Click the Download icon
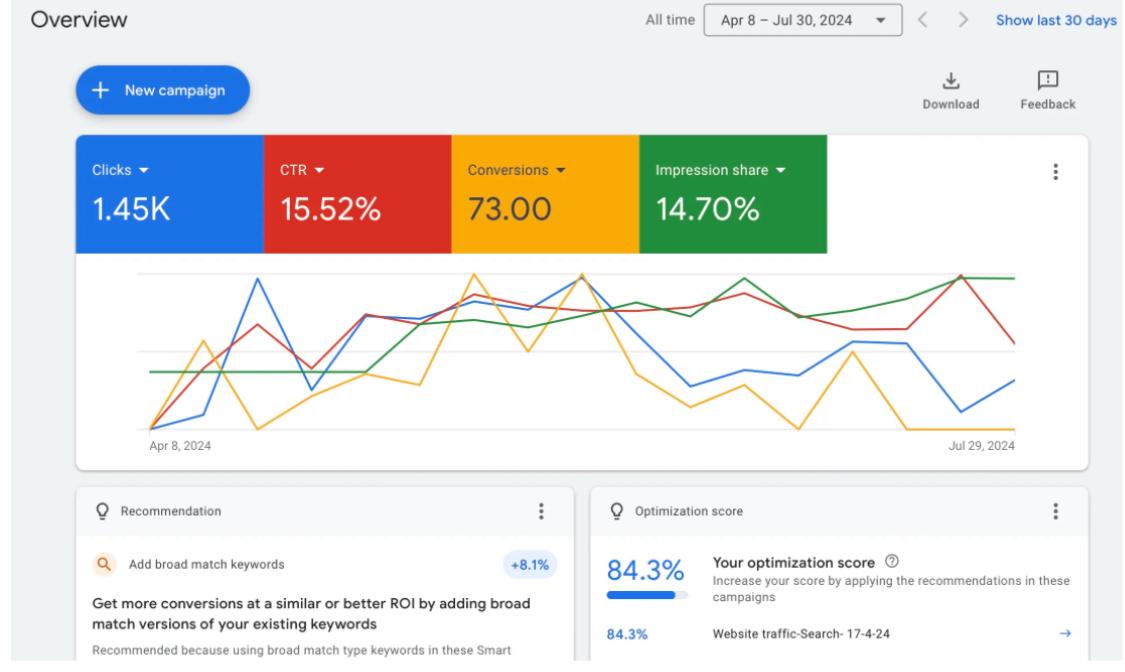Viewport: 1125px width, 672px height. [950, 81]
